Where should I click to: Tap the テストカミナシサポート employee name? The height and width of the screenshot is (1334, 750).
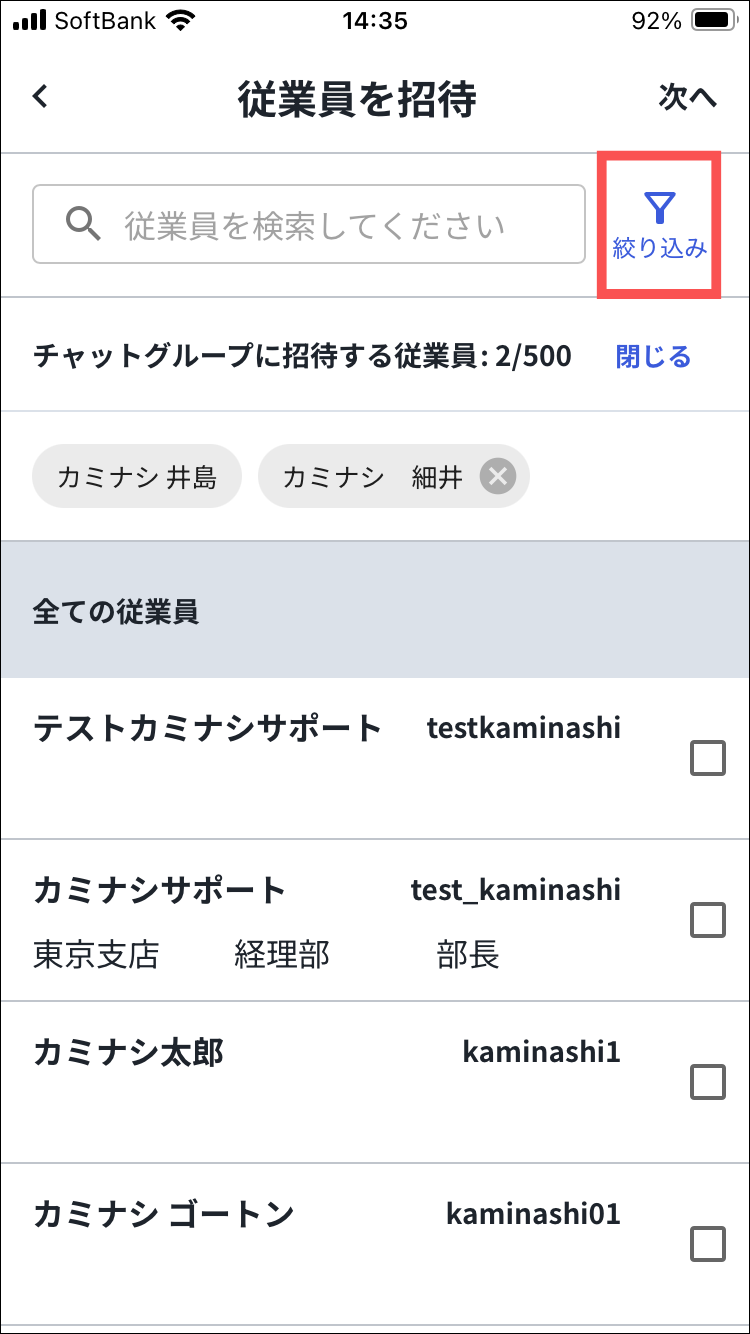click(x=208, y=728)
